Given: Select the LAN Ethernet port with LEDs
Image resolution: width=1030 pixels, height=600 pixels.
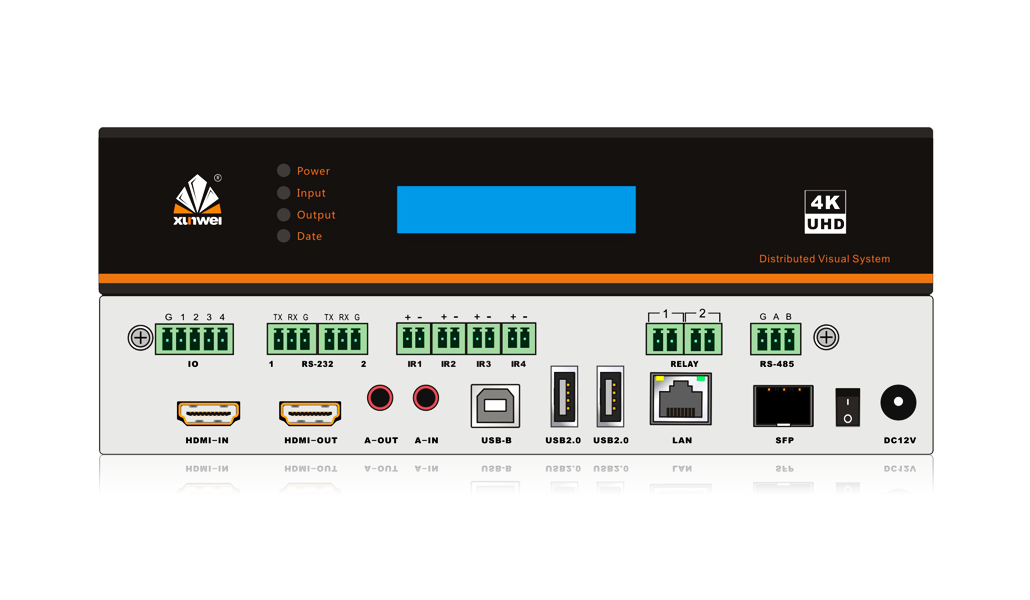Looking at the screenshot, I should 681,400.
